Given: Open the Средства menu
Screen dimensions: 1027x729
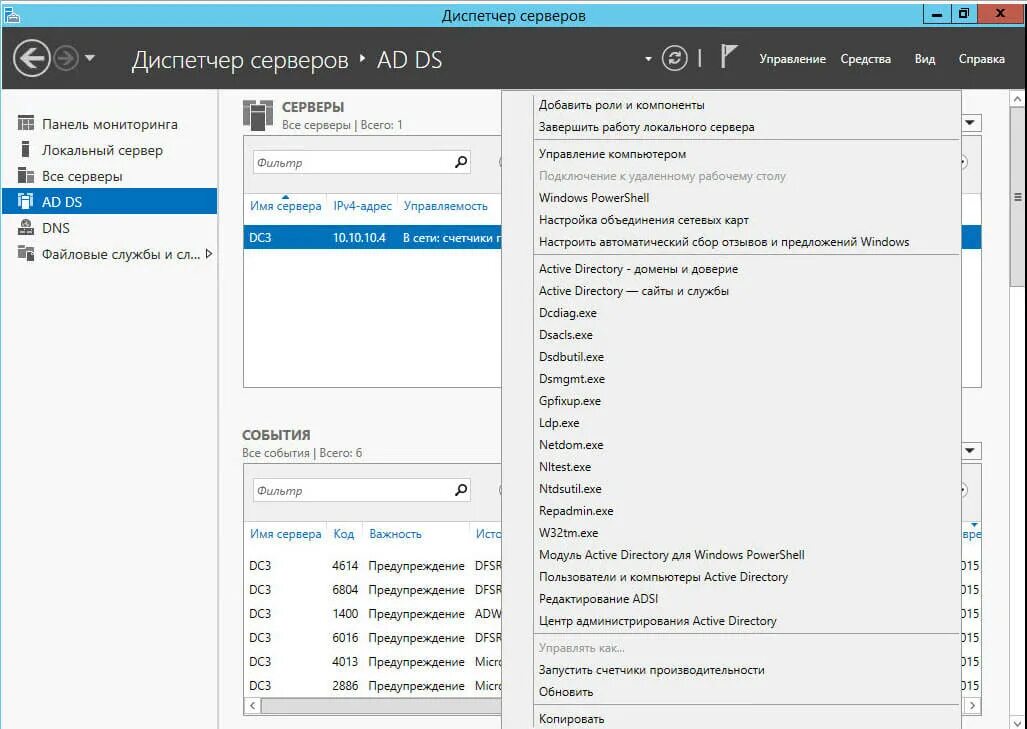Looking at the screenshot, I should pyautogui.click(x=865, y=59).
